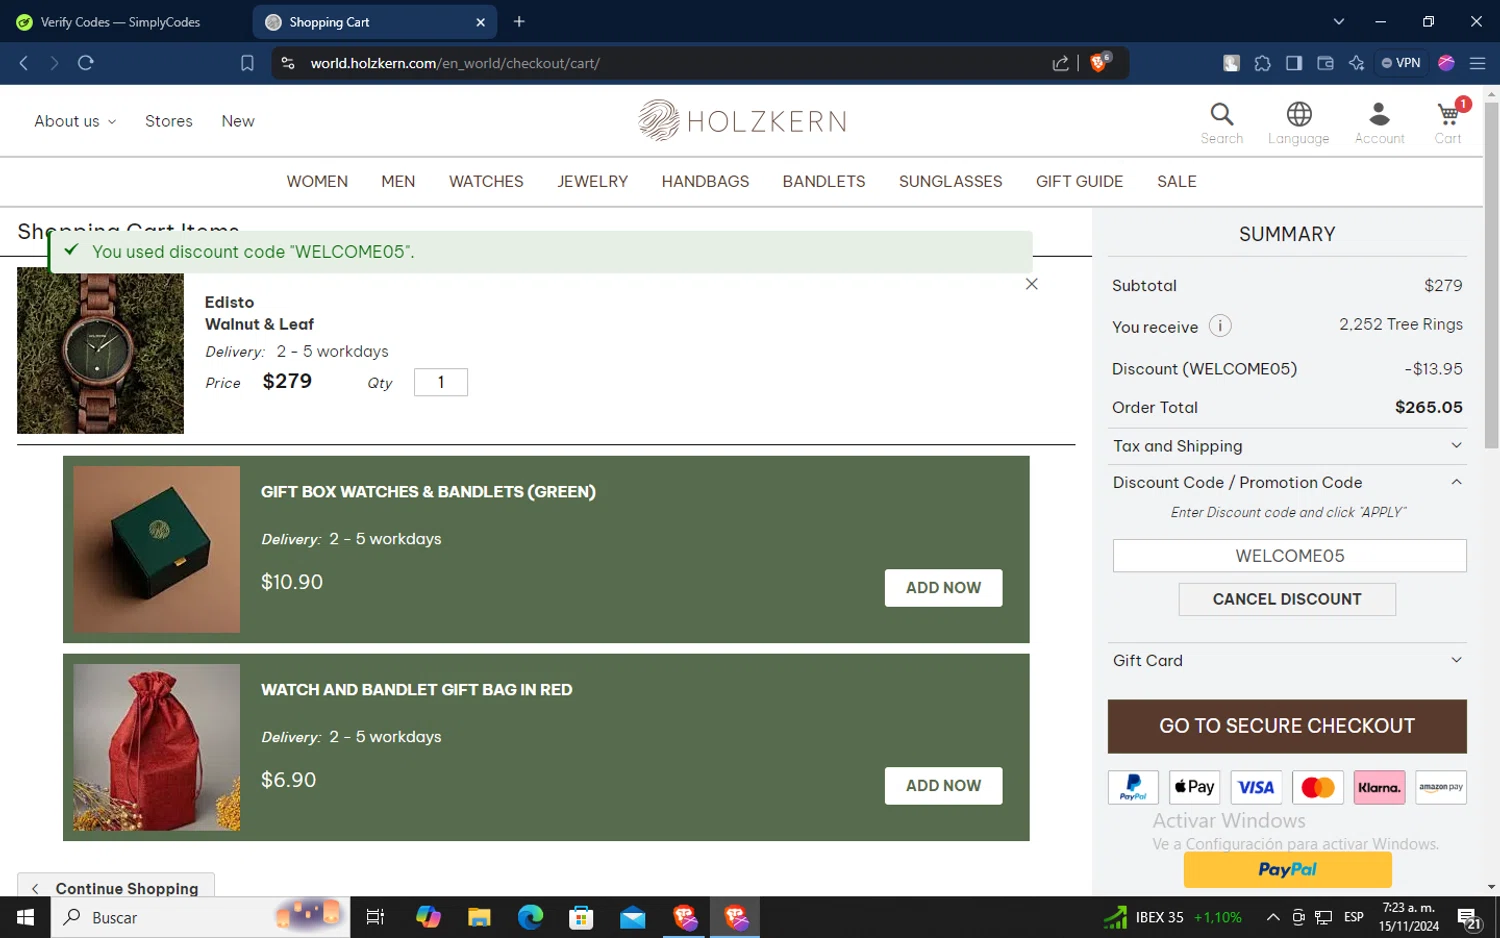Screen dimensions: 1500x938
Task: Open JEWELRY menu
Action: point(592,181)
